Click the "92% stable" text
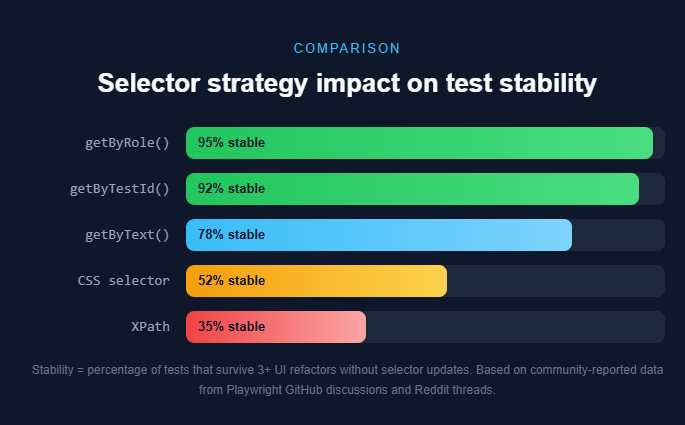Screen dimensions: 685x425 231,189
